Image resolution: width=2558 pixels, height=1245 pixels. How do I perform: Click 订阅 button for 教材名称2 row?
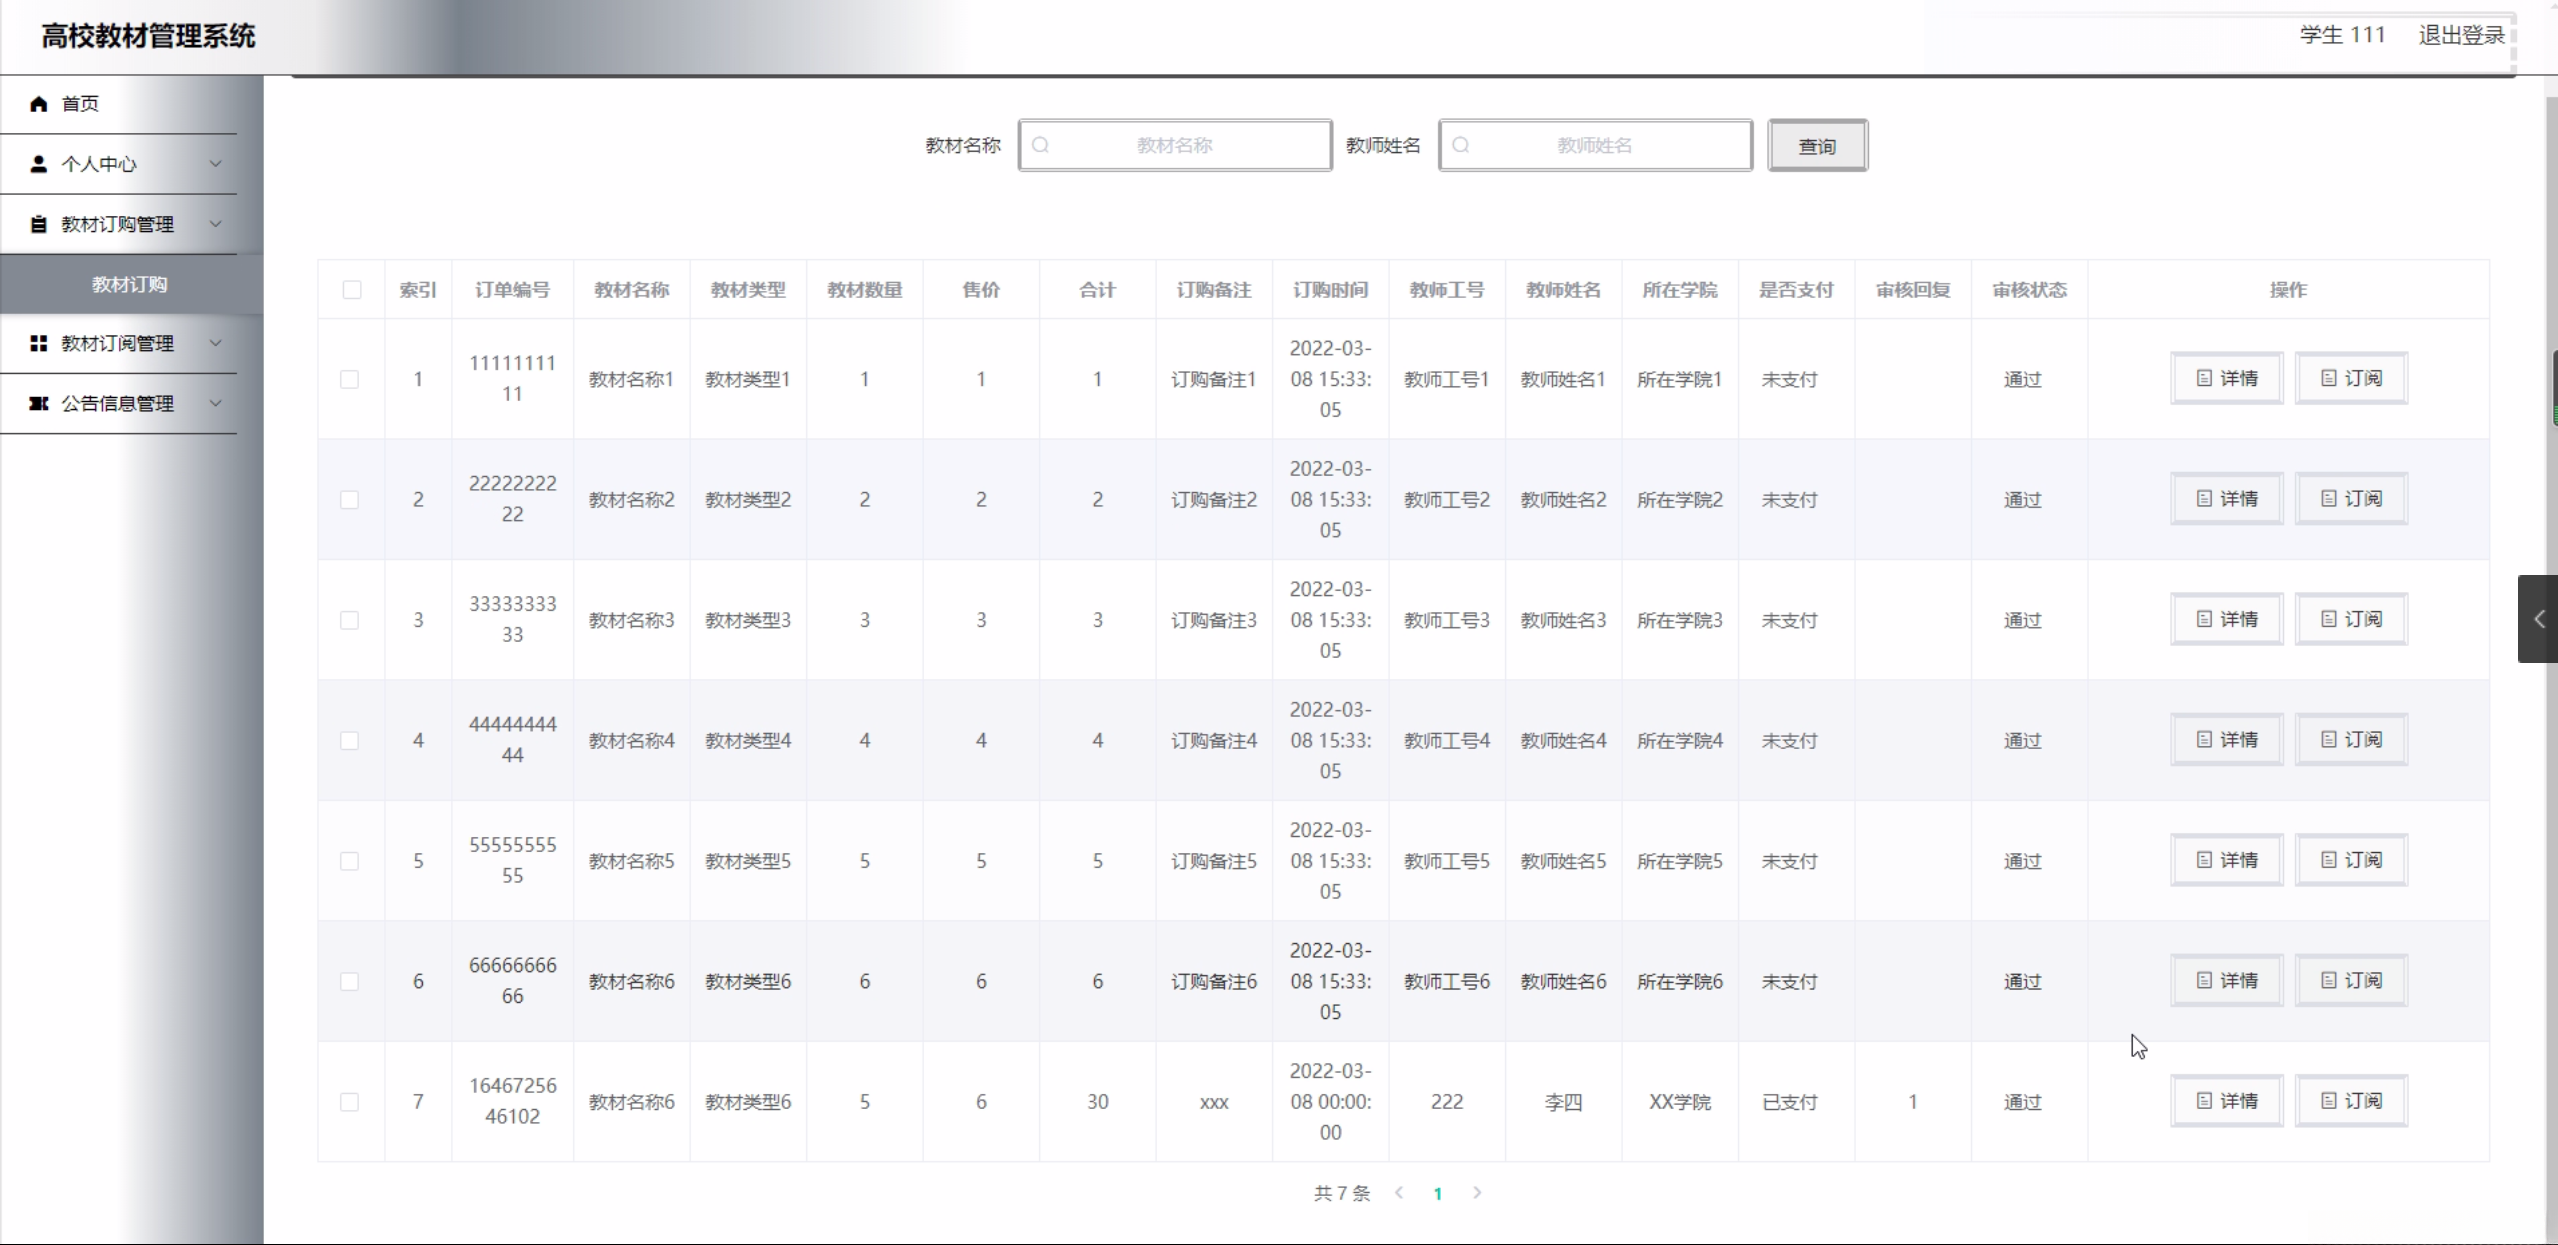tap(2351, 499)
